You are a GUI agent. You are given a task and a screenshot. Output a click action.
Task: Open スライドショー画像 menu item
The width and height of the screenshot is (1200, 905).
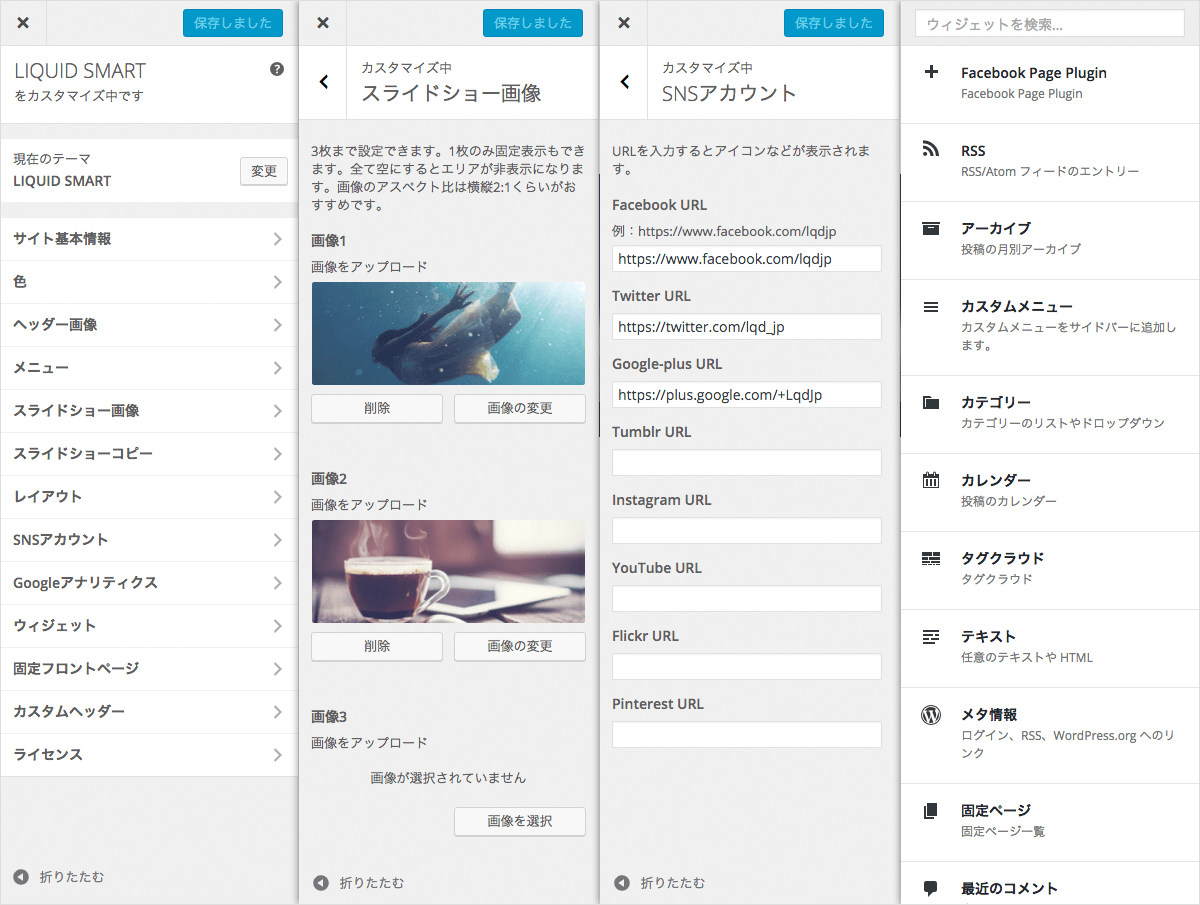pyautogui.click(x=149, y=411)
